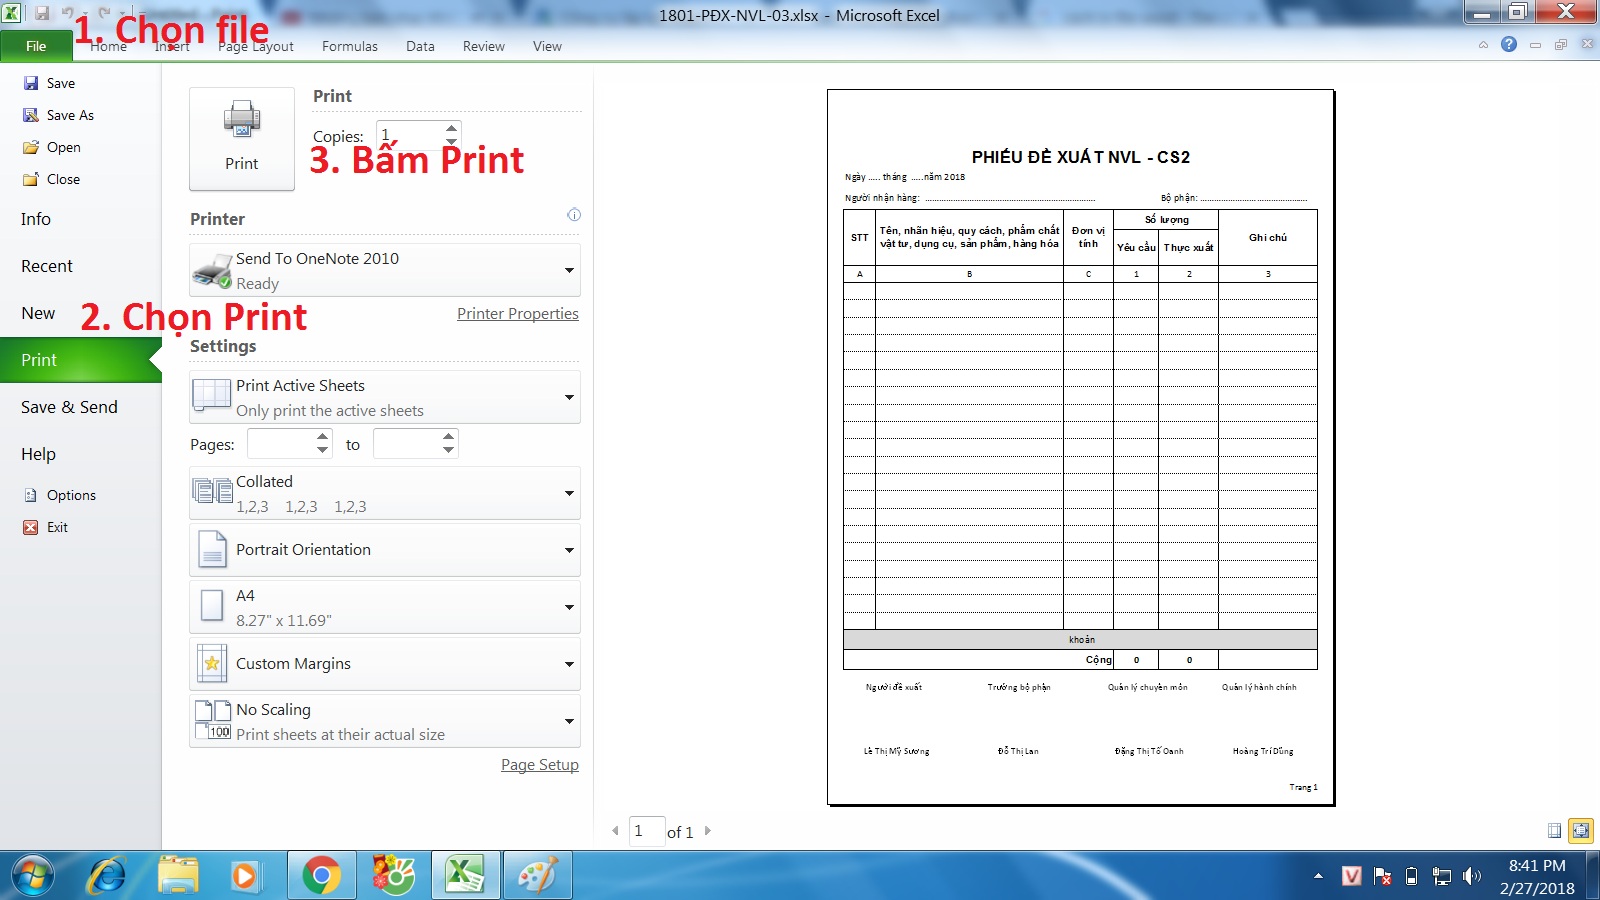
Task: Click the large Print button with printer icon
Action: click(241, 138)
